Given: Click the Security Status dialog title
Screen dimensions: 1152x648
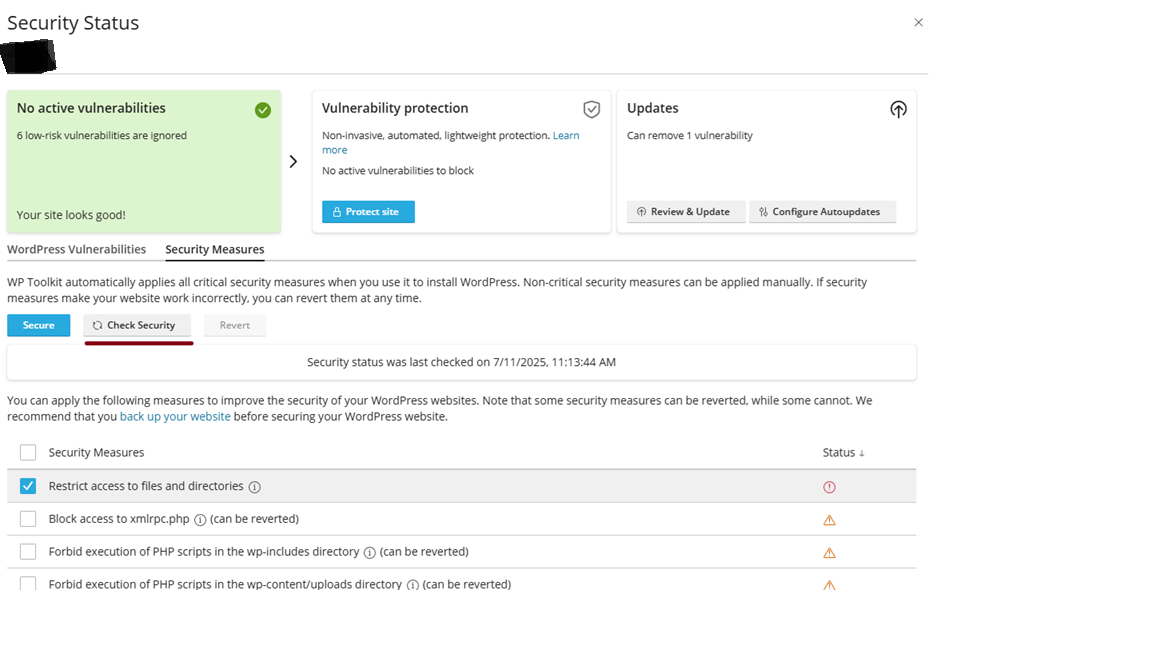Looking at the screenshot, I should [x=73, y=23].
